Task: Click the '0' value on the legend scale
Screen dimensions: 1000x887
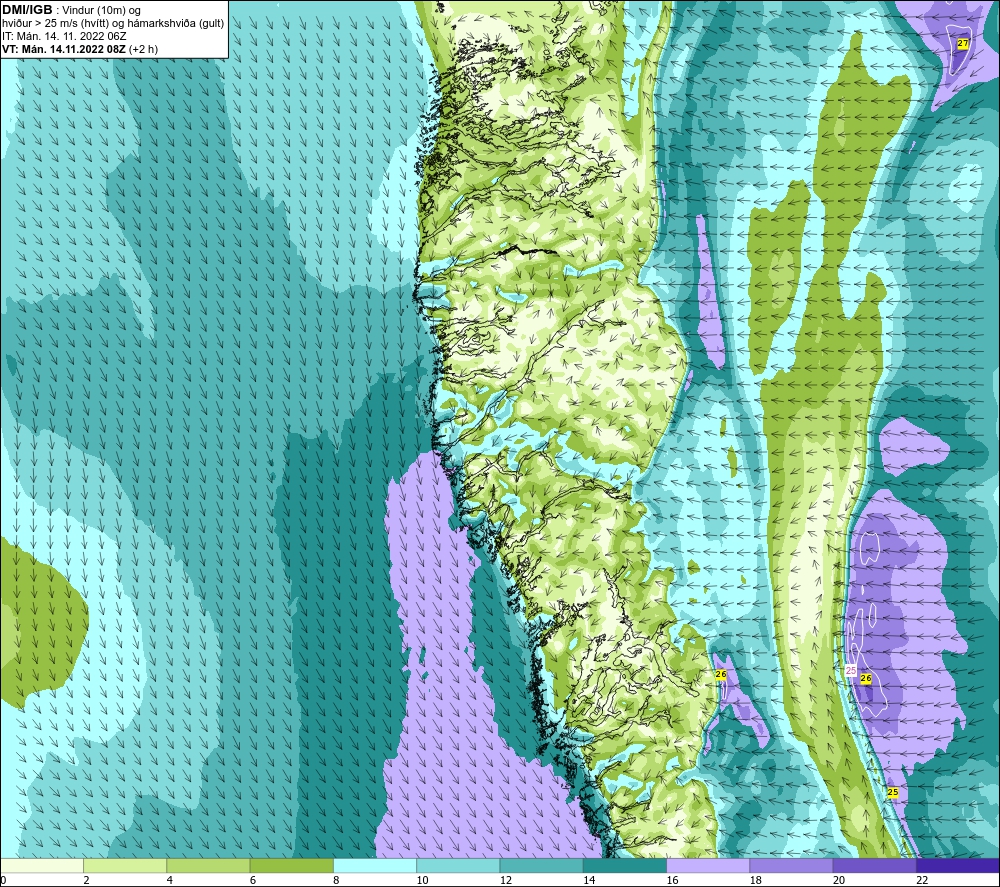Action: [x=3, y=881]
